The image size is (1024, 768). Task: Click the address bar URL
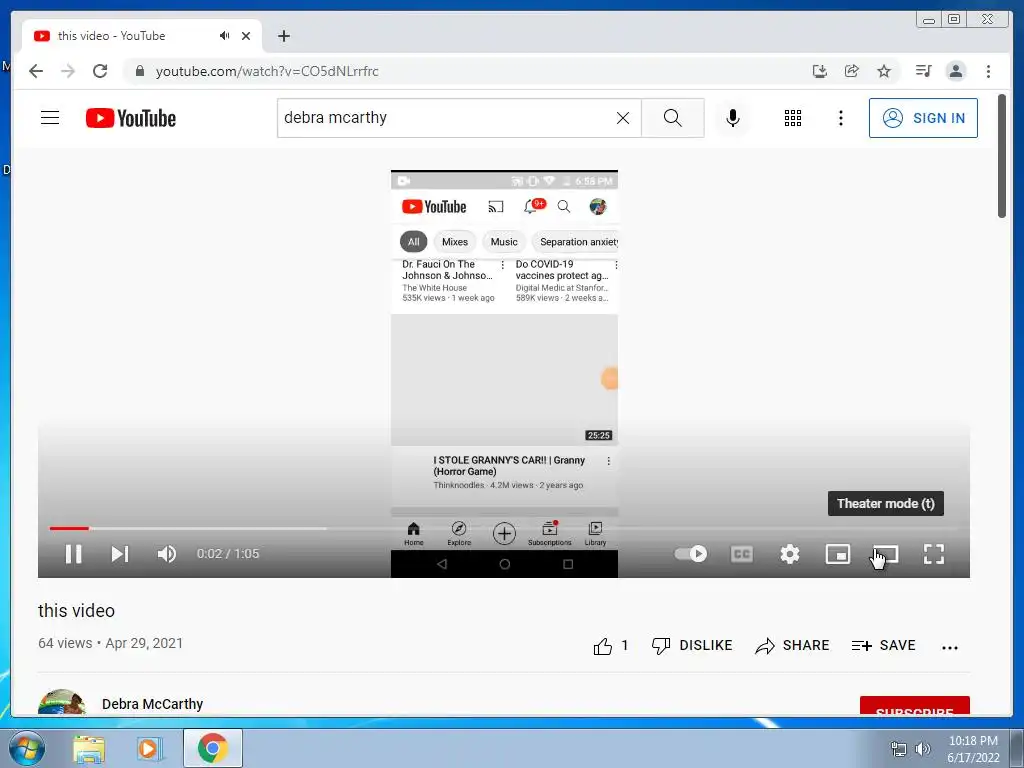click(x=267, y=71)
